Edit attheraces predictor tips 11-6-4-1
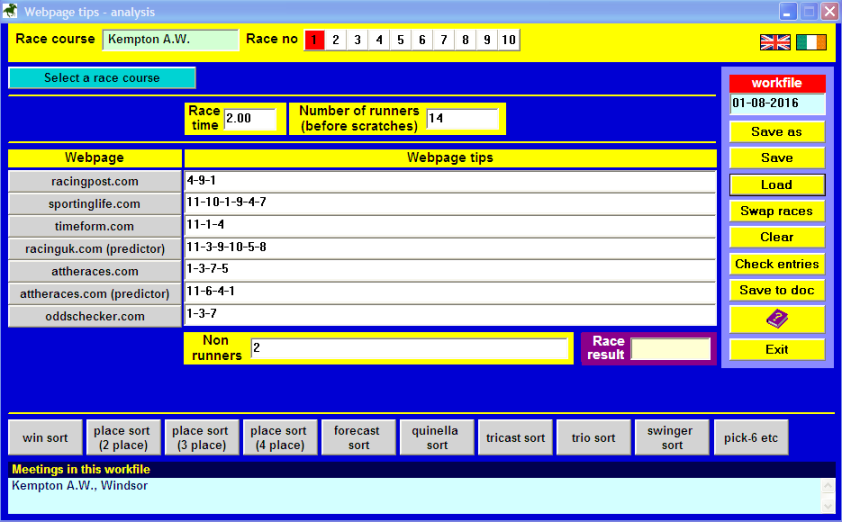 [x=451, y=294]
